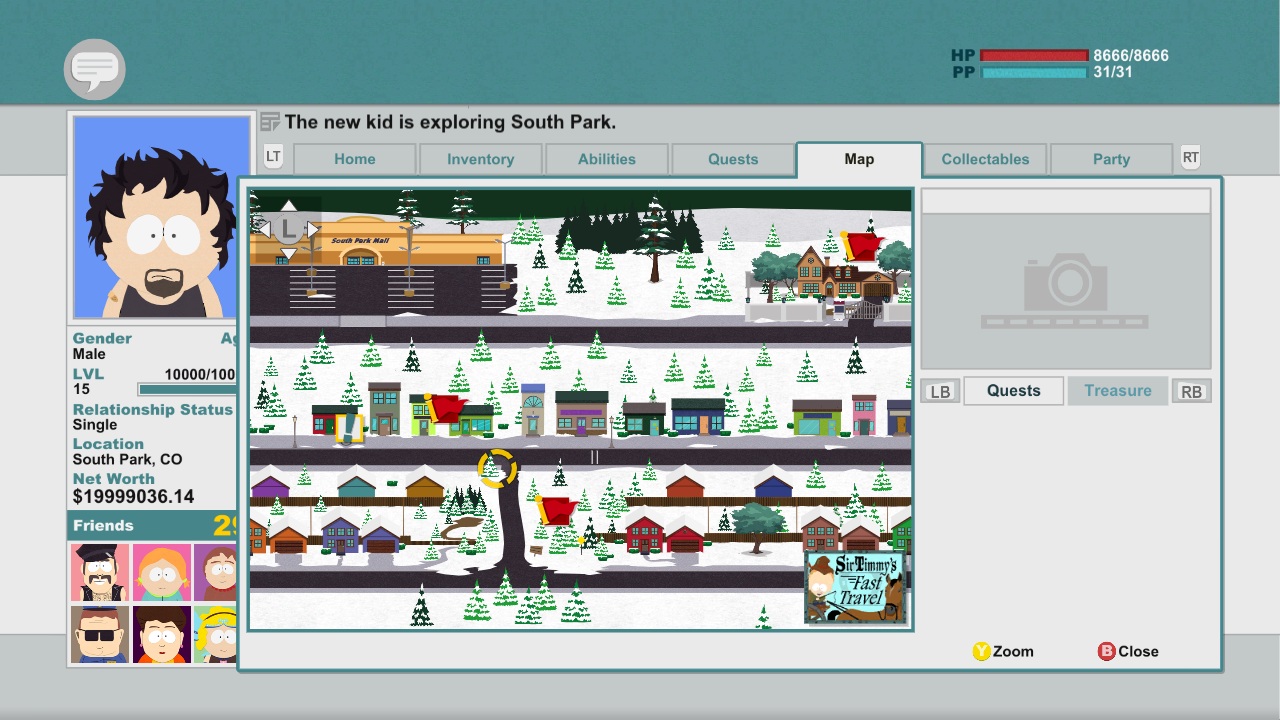Click the yellow exclamation mark map marker
Viewport: 1280px width, 720px height.
click(348, 428)
